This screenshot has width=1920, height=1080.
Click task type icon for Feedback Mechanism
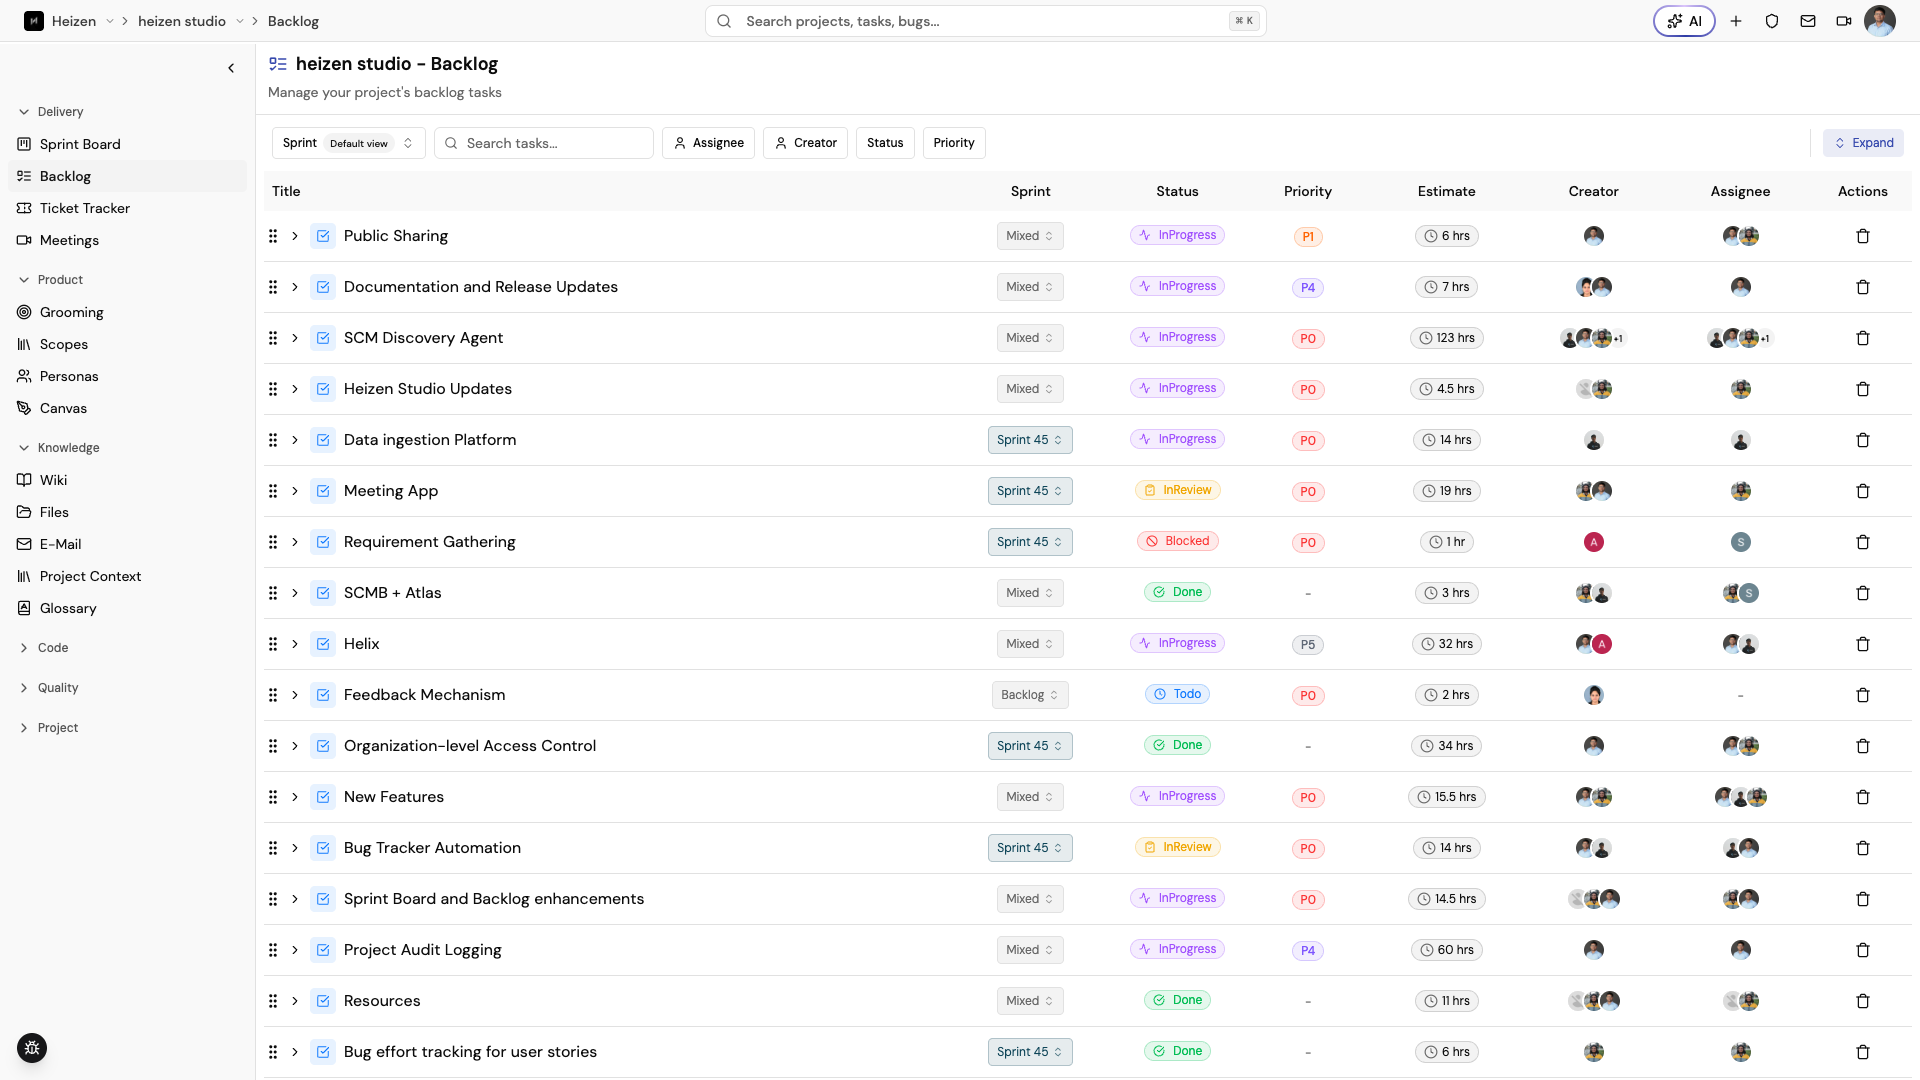(x=323, y=695)
